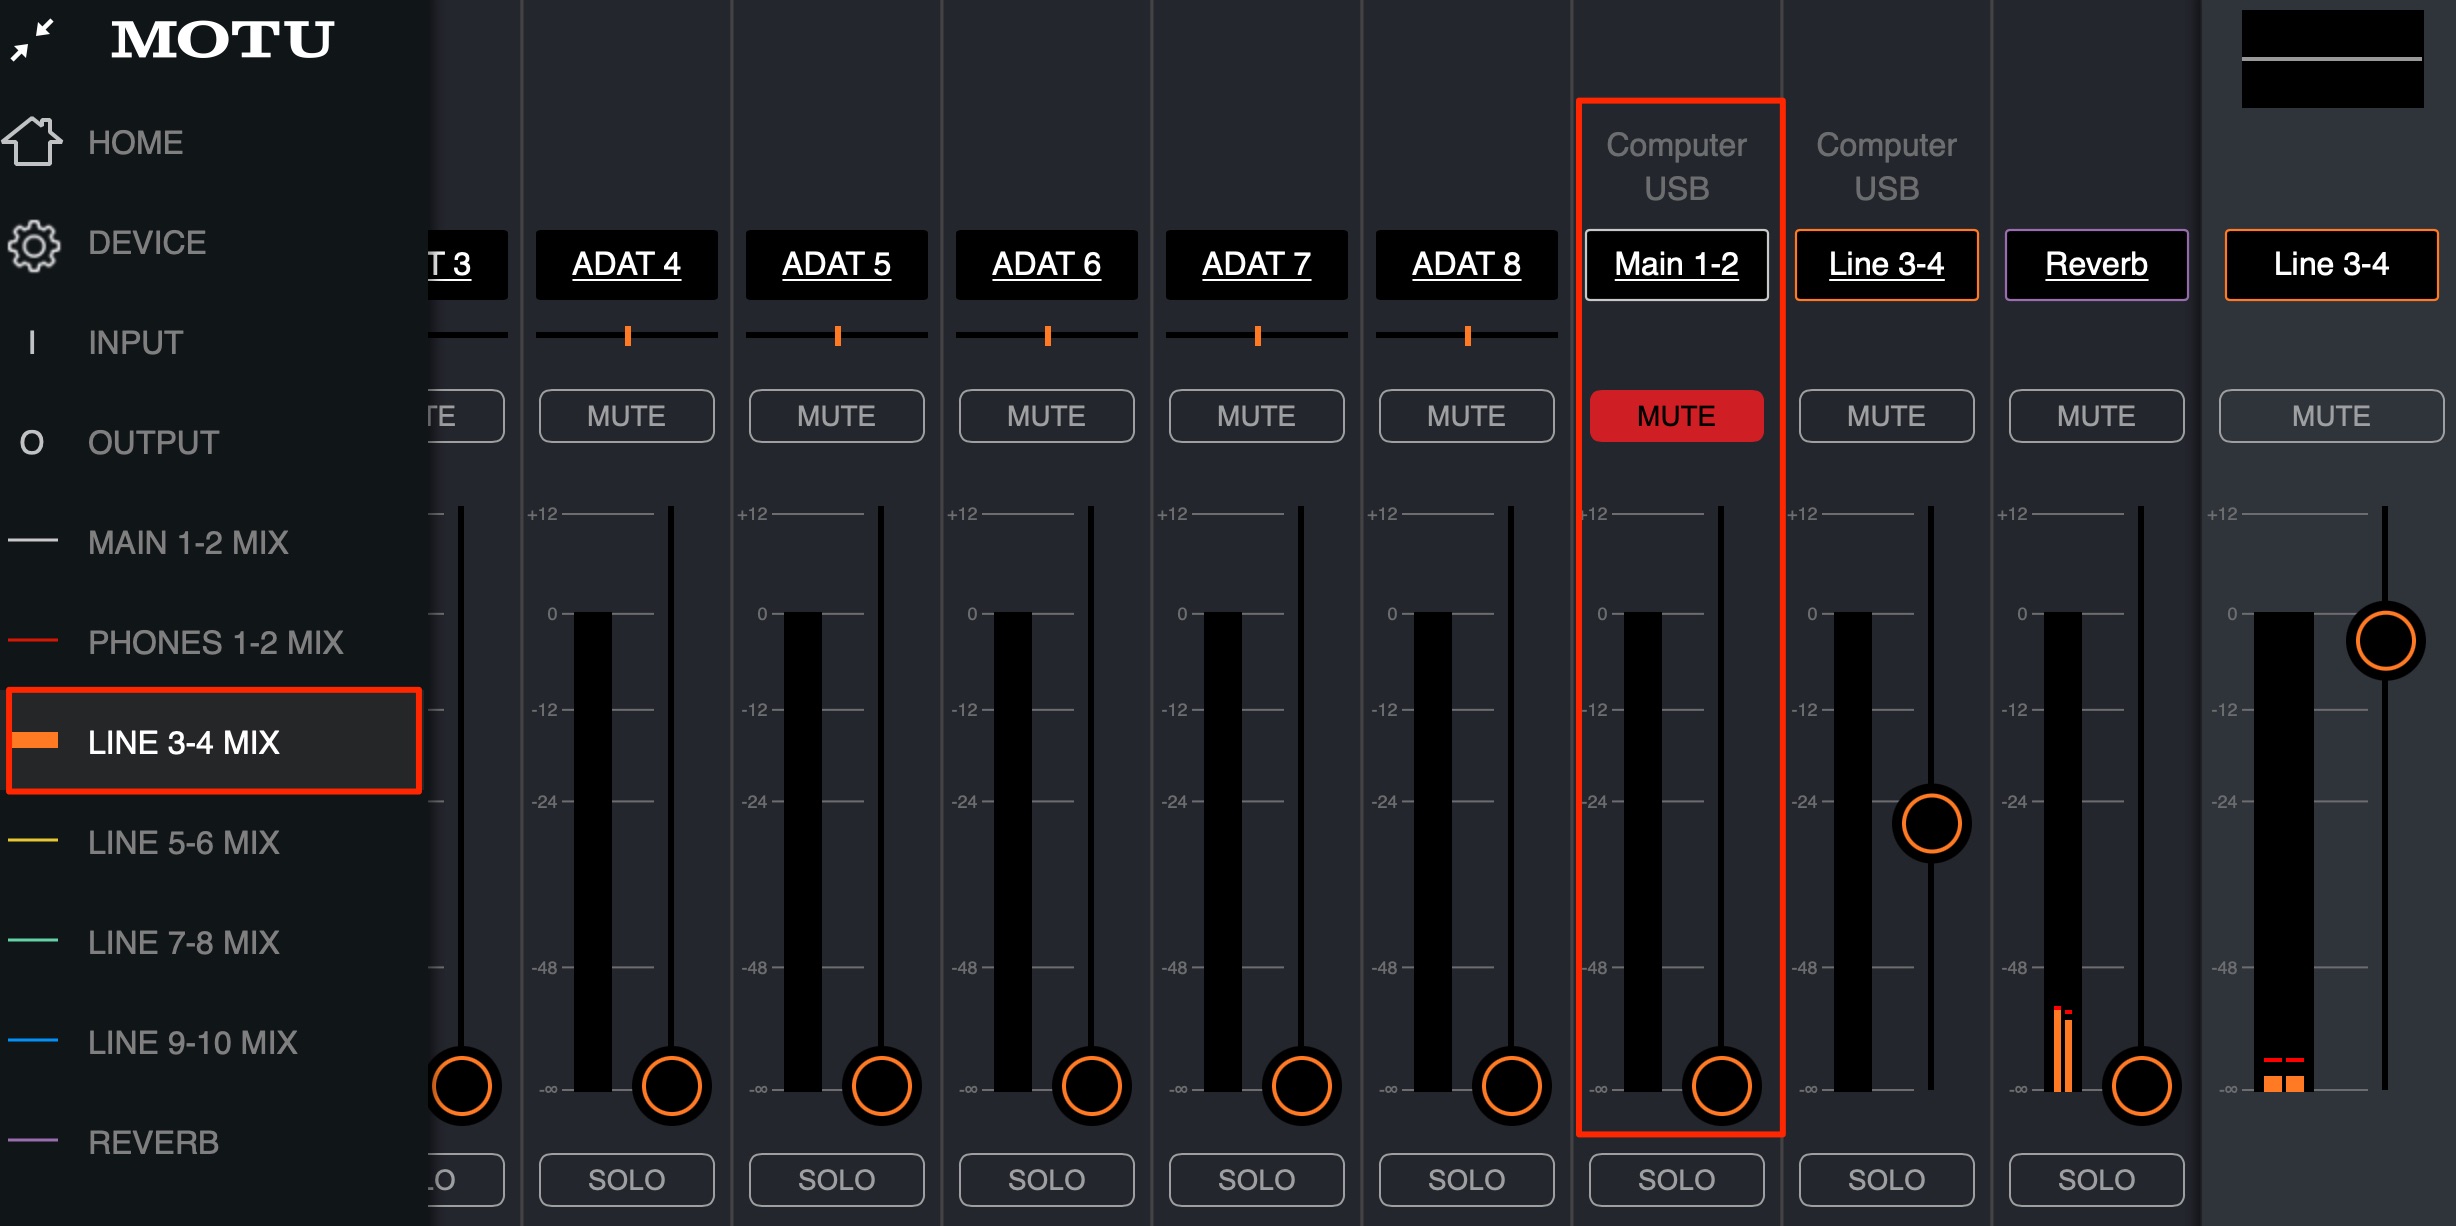This screenshot has width=2456, height=1226.
Task: Click the Output 'O' icon
Action: (x=32, y=442)
